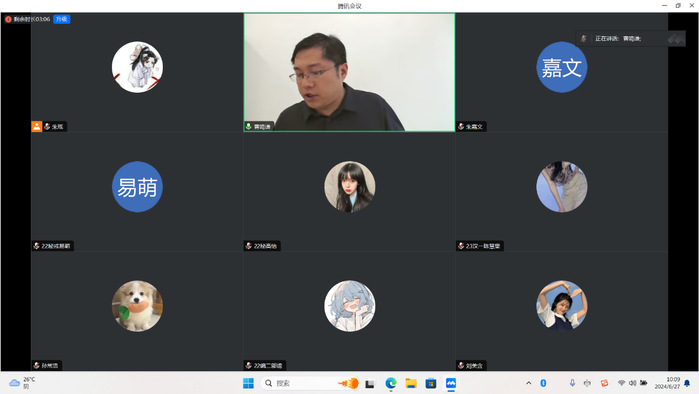Viewport: 699px width, 394px height.
Task: Click the Tencent Meeting logo in the speaking bar
Action: [676, 39]
